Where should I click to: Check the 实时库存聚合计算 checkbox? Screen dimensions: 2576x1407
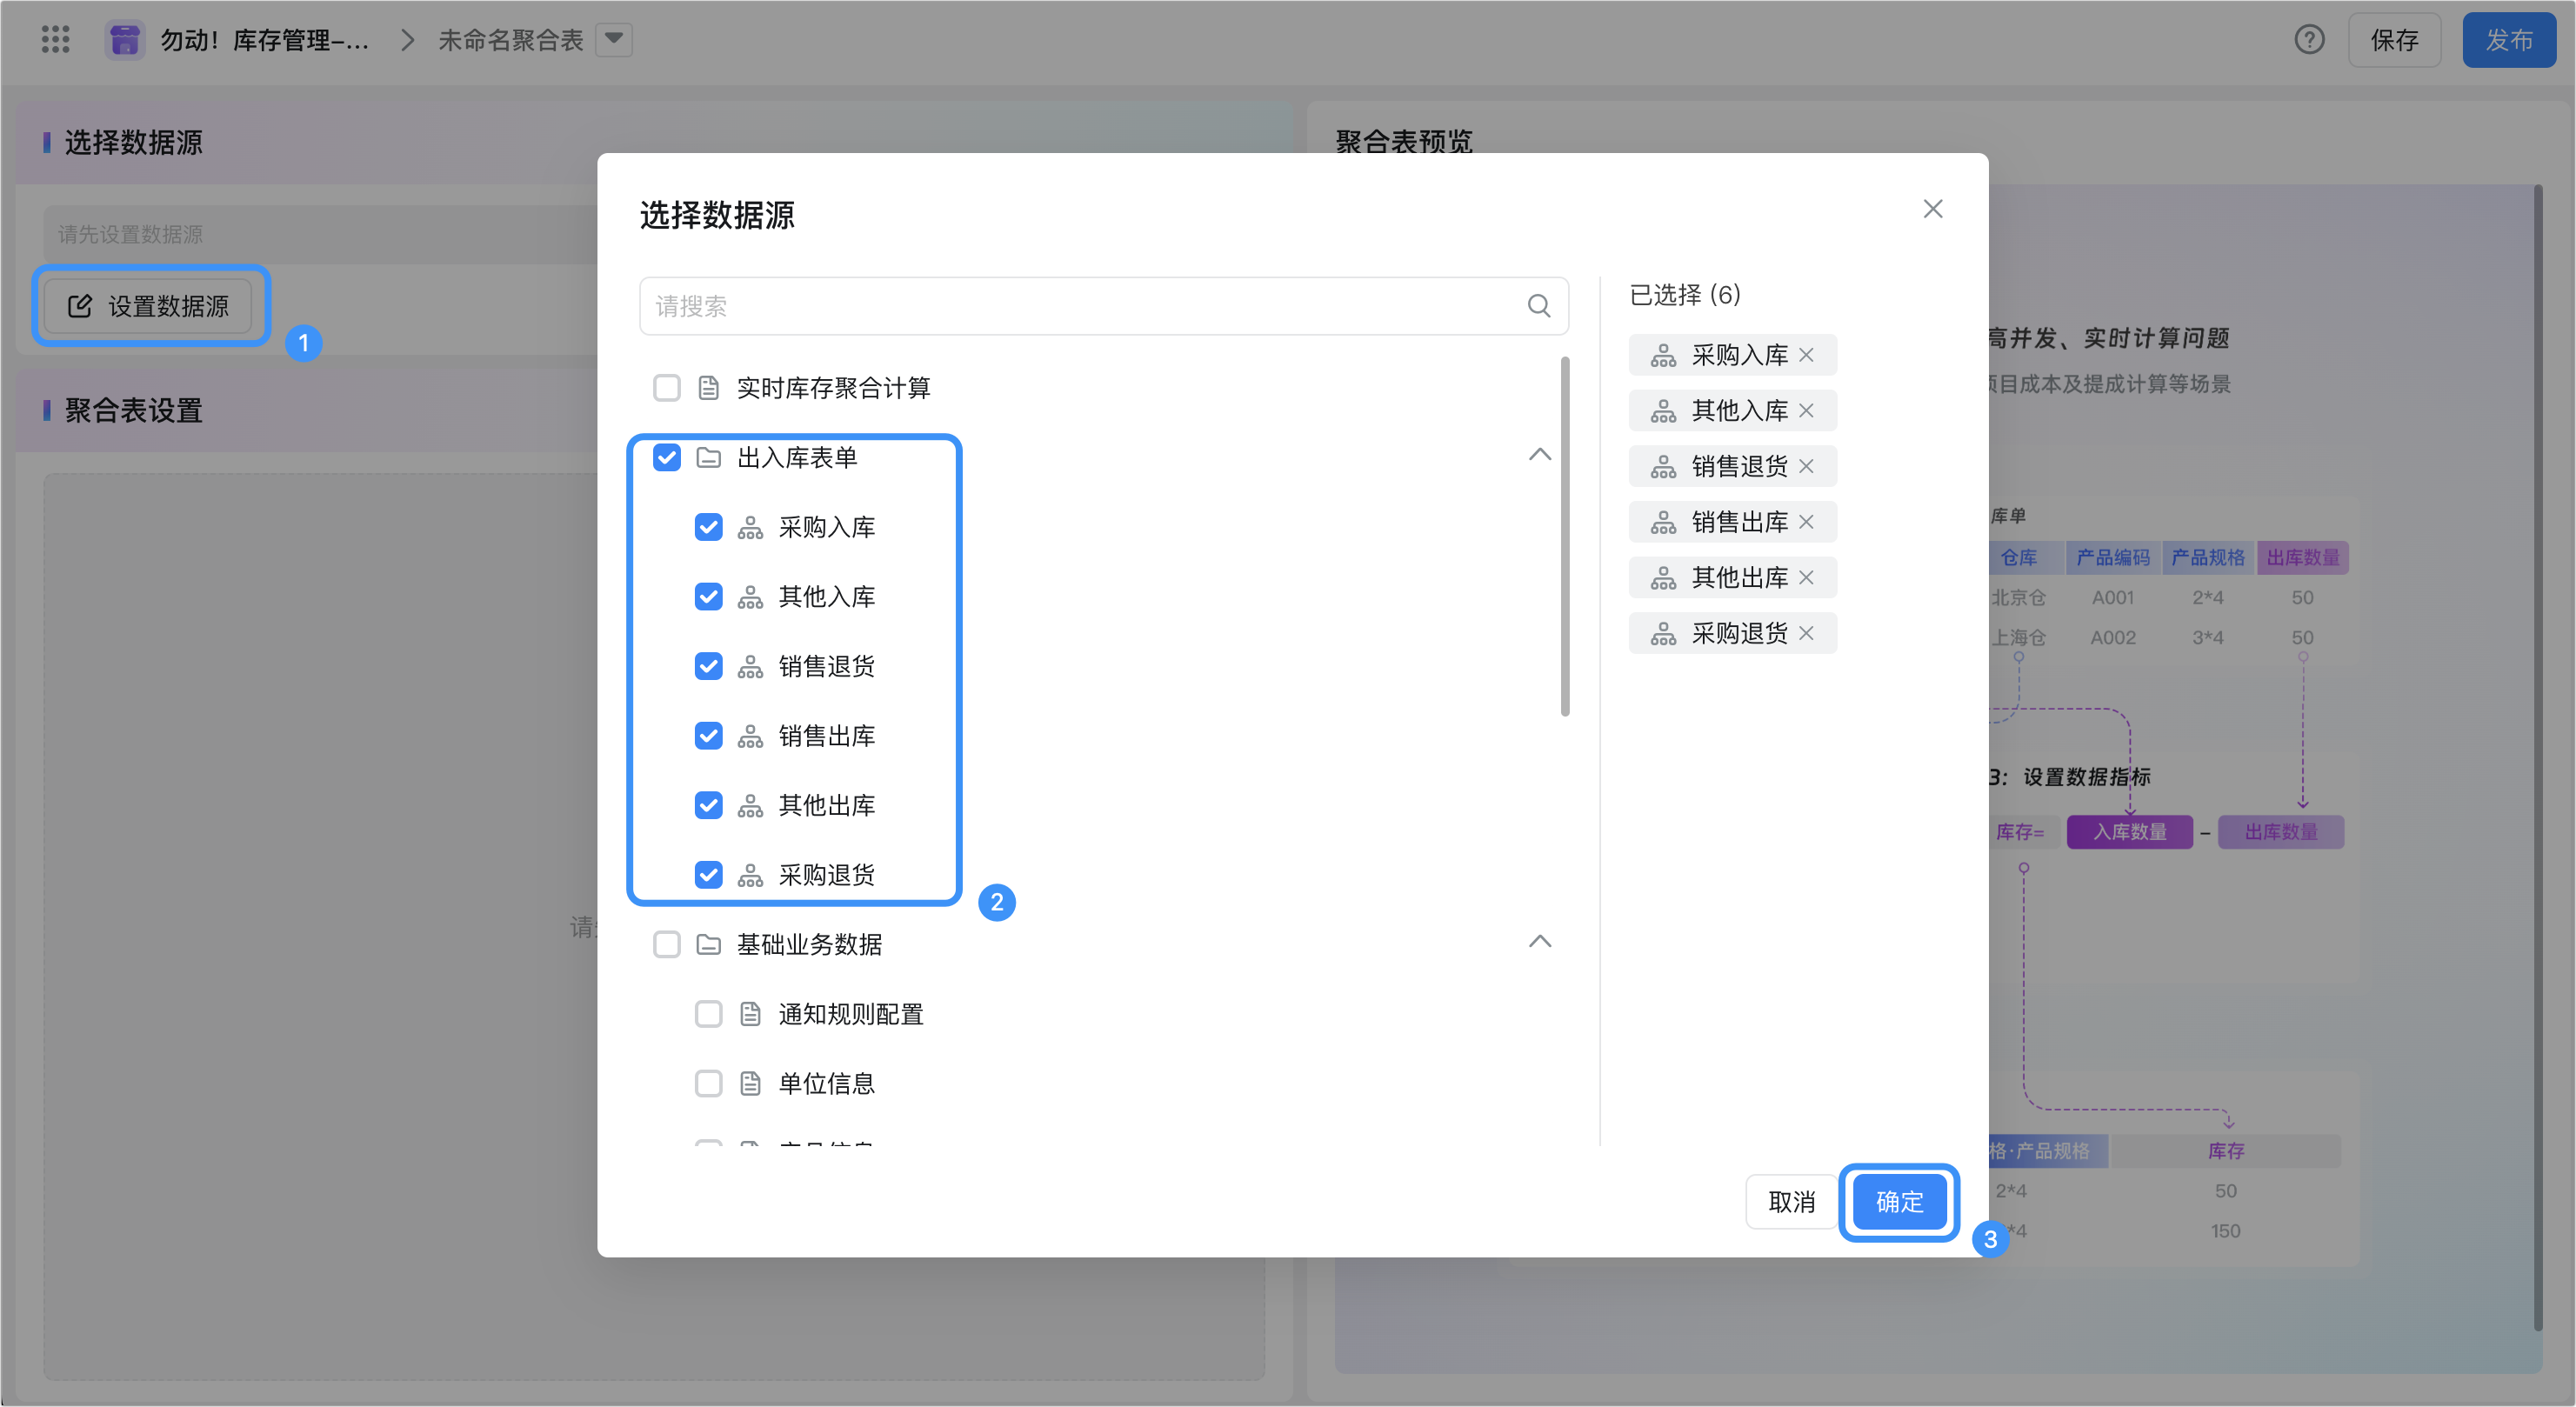[x=666, y=388]
